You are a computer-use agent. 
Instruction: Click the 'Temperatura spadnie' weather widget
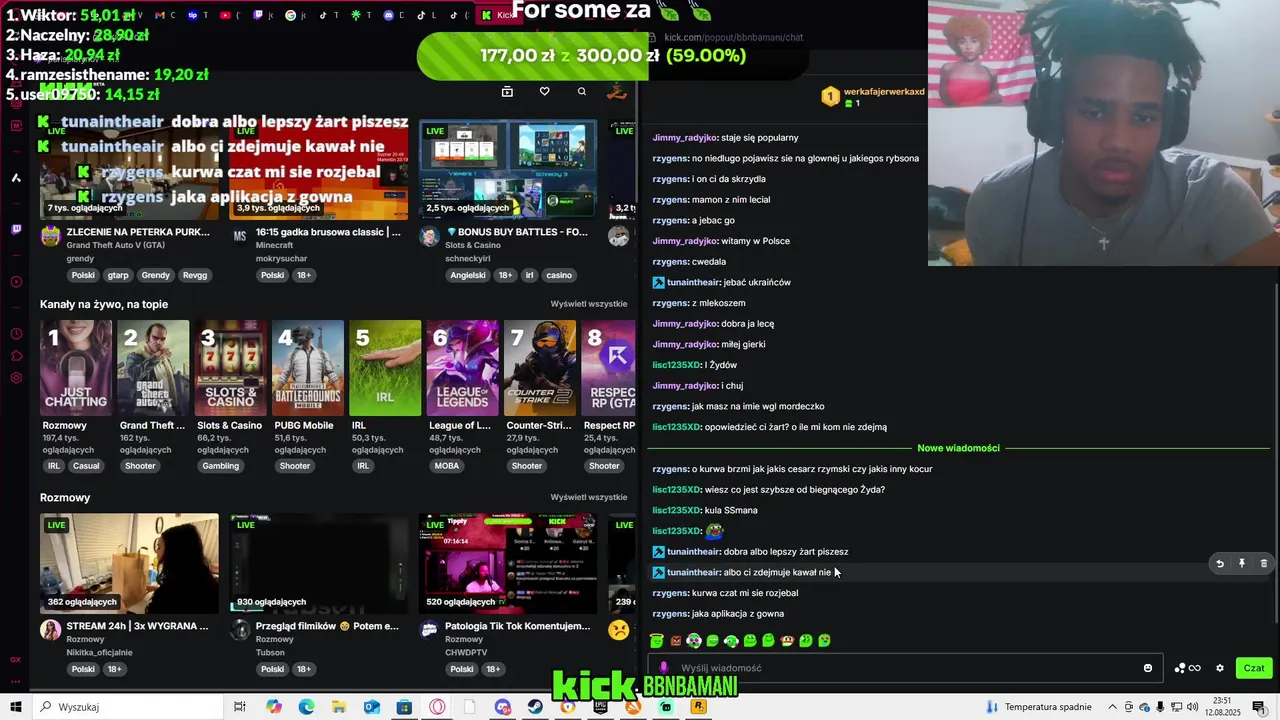coord(1039,707)
